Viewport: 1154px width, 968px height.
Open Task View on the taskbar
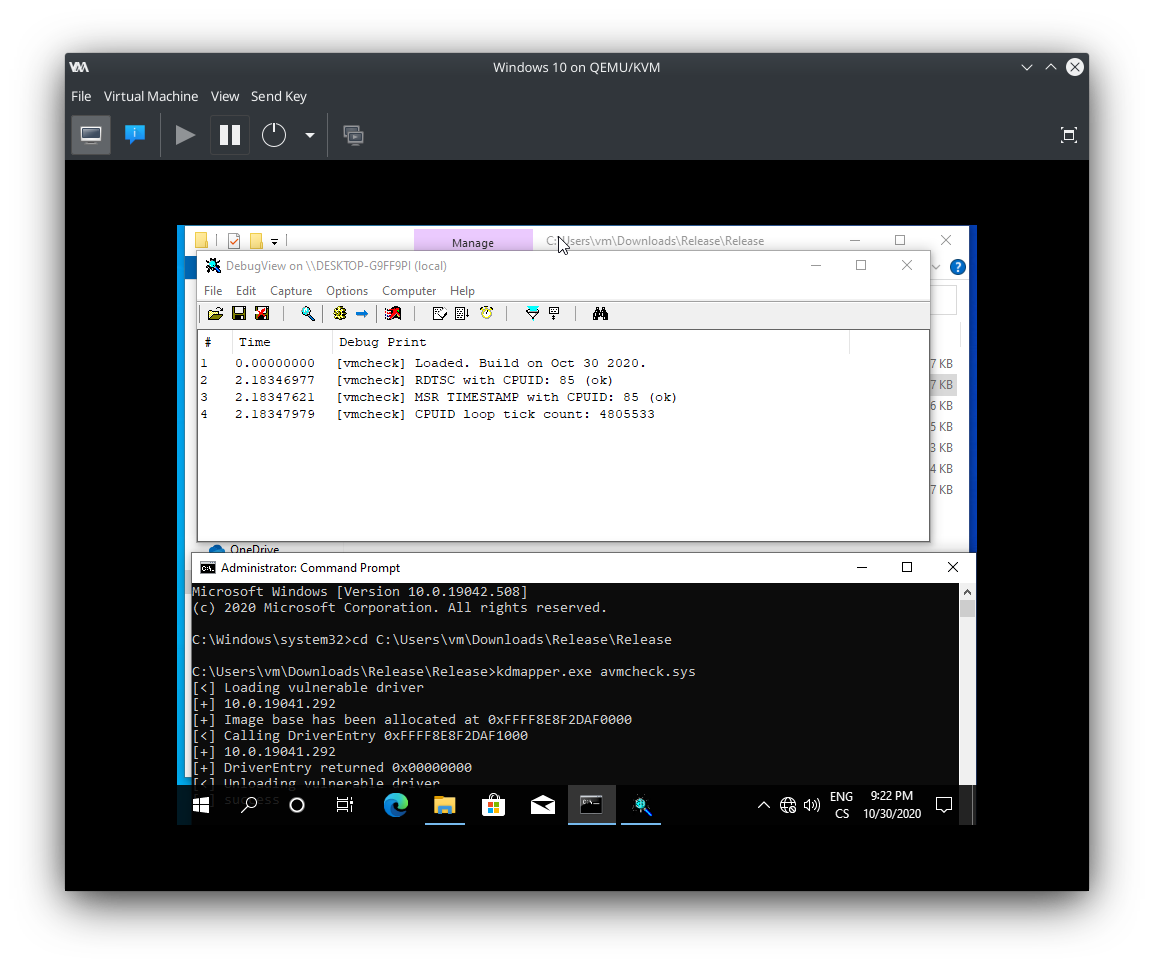coord(344,805)
